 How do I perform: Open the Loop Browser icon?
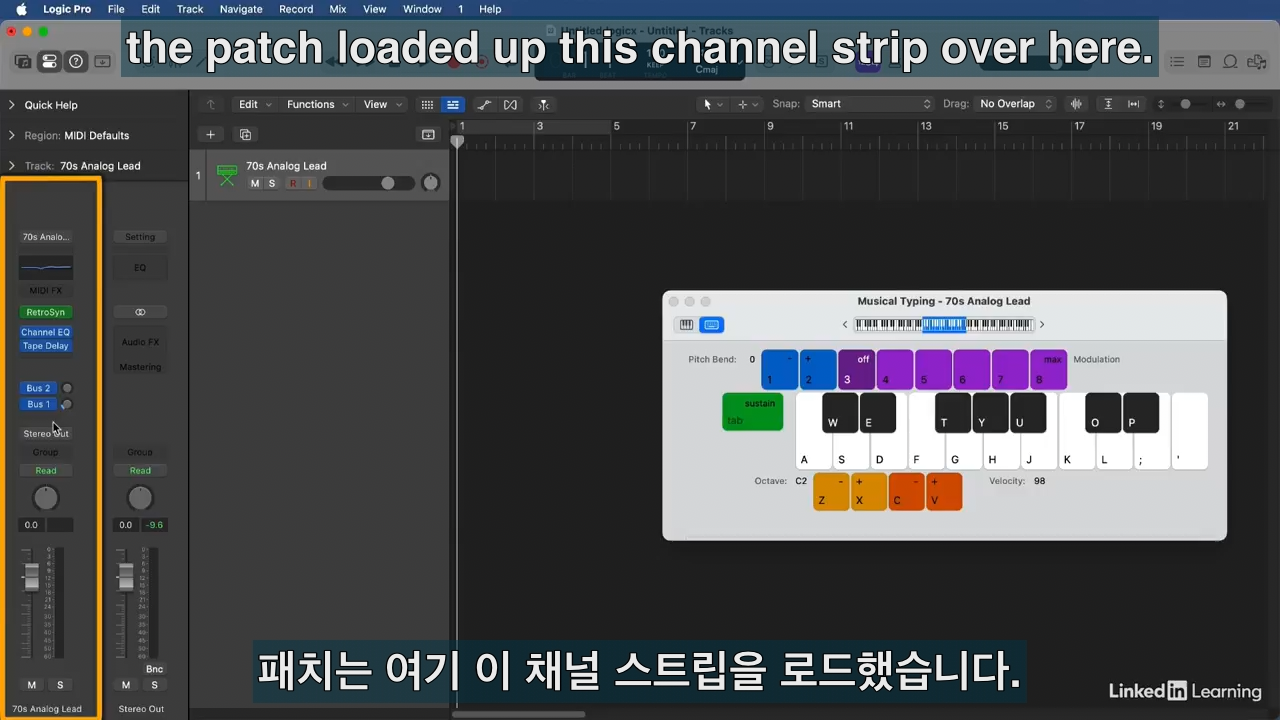pos(1231,62)
